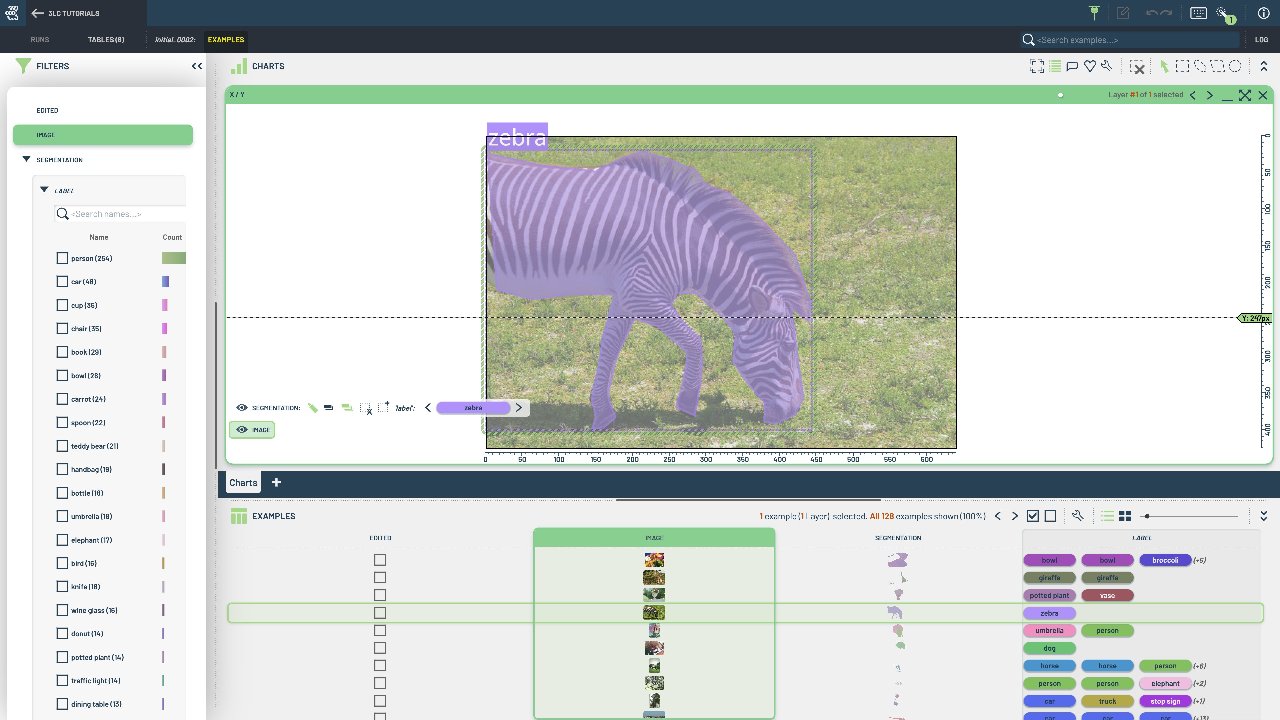
Task: Switch Examples panel to grid view
Action: pos(1125,516)
